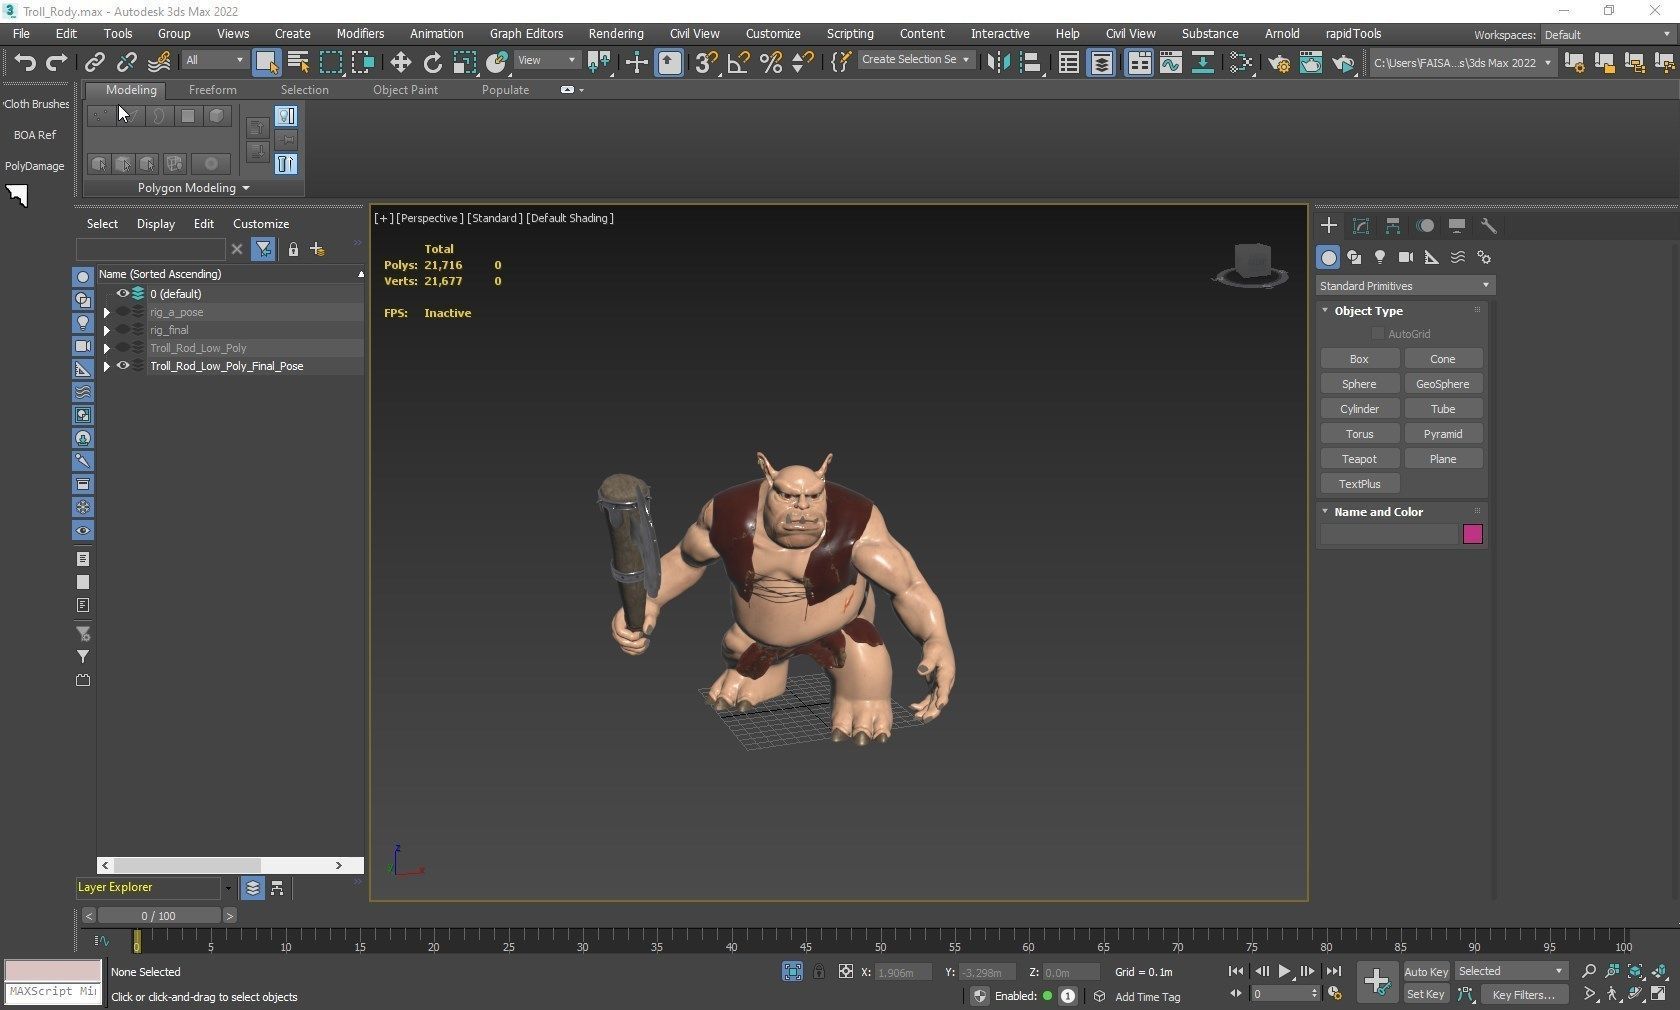1680x1010 pixels.
Task: Click the Redo arrow icon
Action: point(56,62)
